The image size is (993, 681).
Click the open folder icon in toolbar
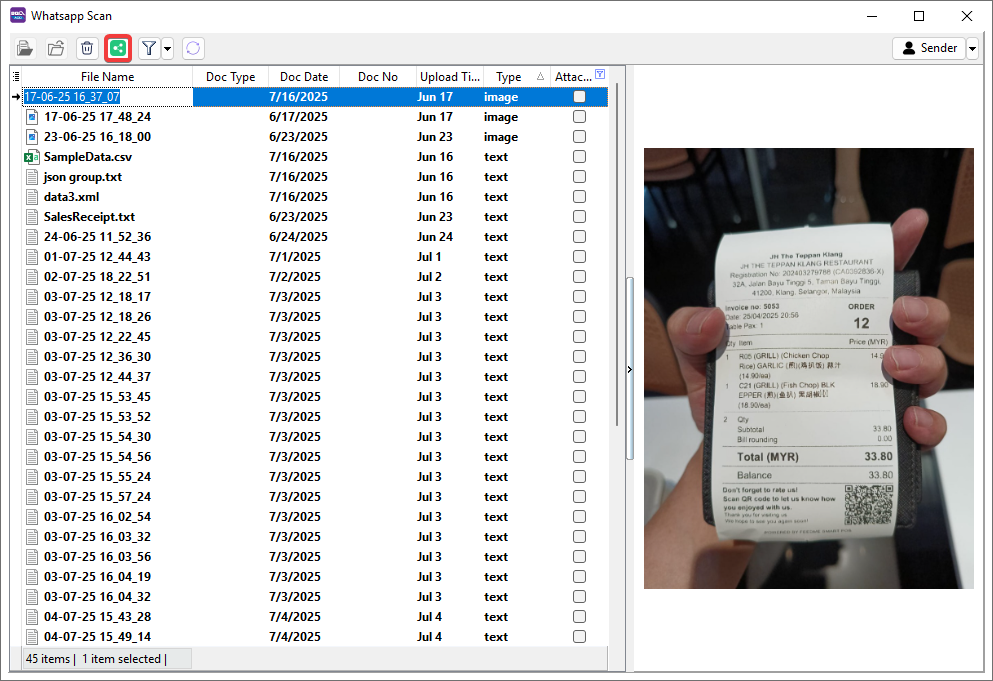[25, 48]
